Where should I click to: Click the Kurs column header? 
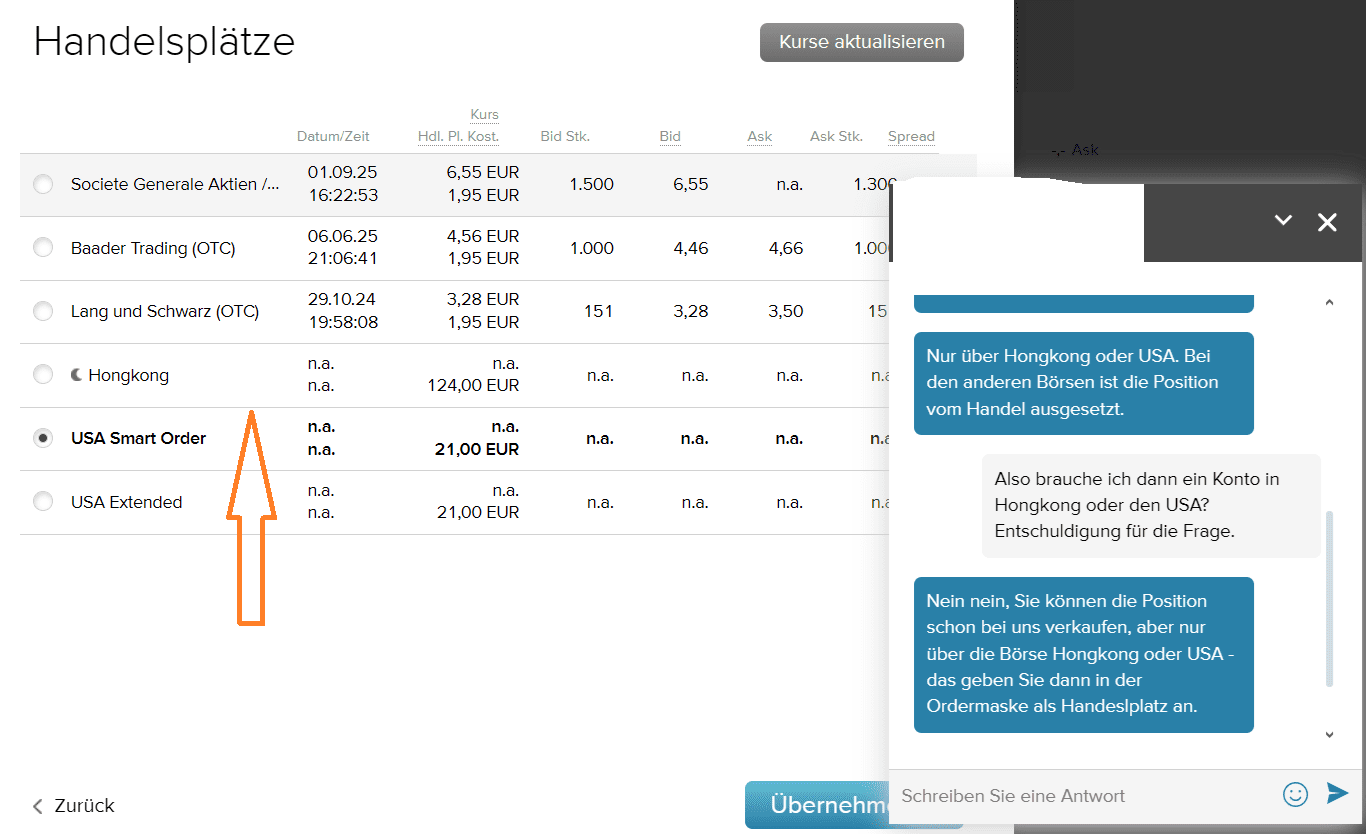(x=484, y=114)
